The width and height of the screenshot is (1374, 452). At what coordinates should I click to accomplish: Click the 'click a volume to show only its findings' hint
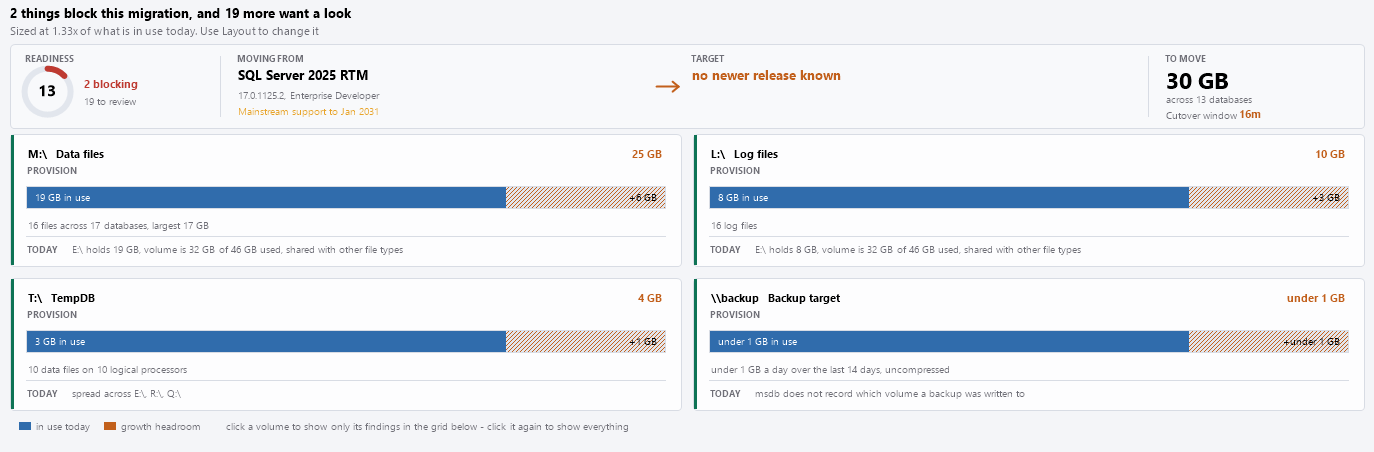[x=427, y=427]
